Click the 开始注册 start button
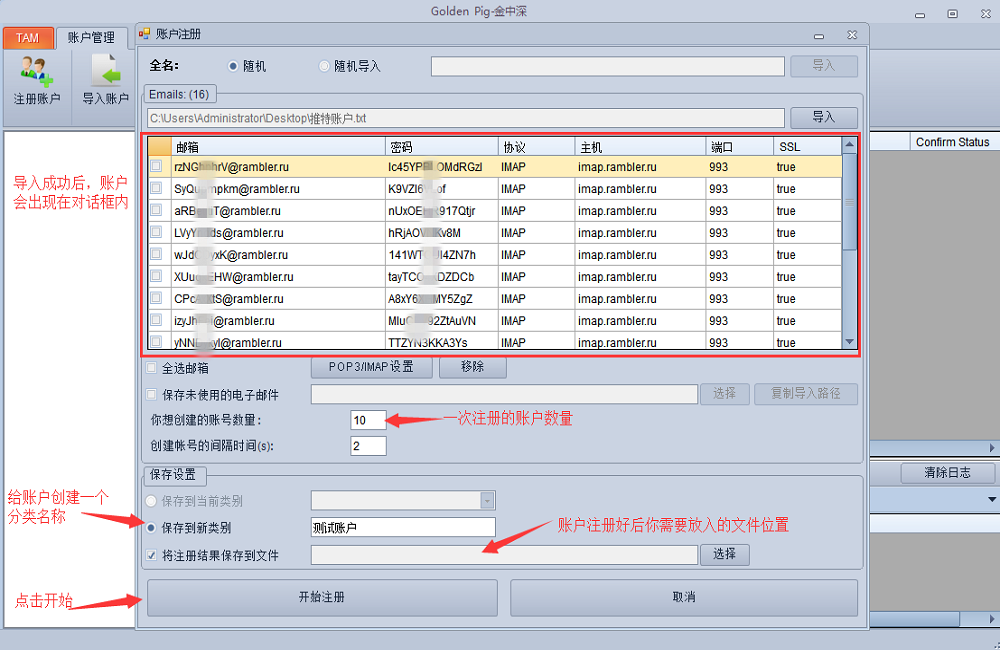Screen dimensions: 1000x650 [322, 597]
